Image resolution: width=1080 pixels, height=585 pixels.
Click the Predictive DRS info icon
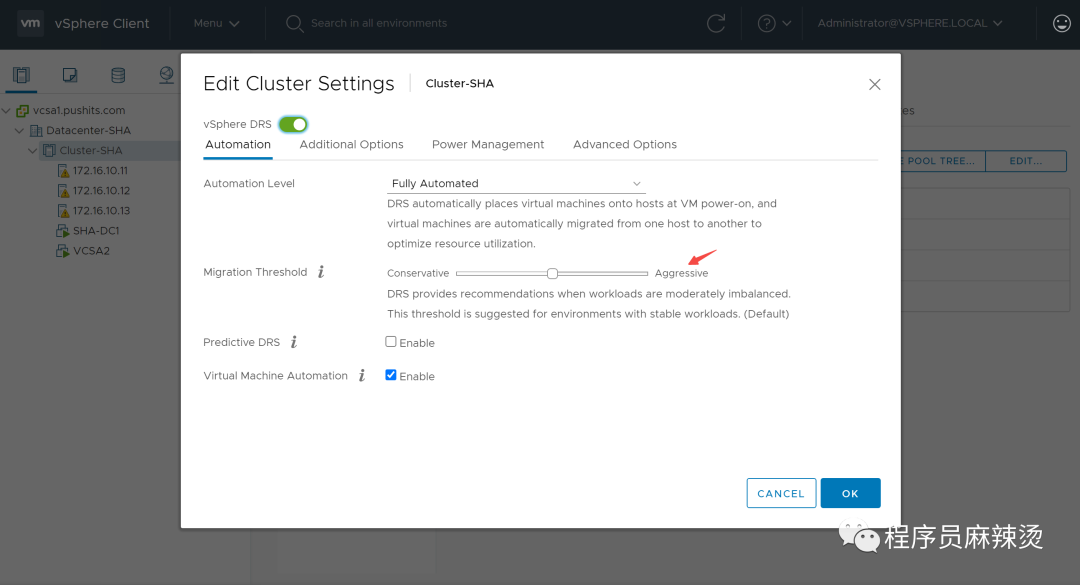294,342
